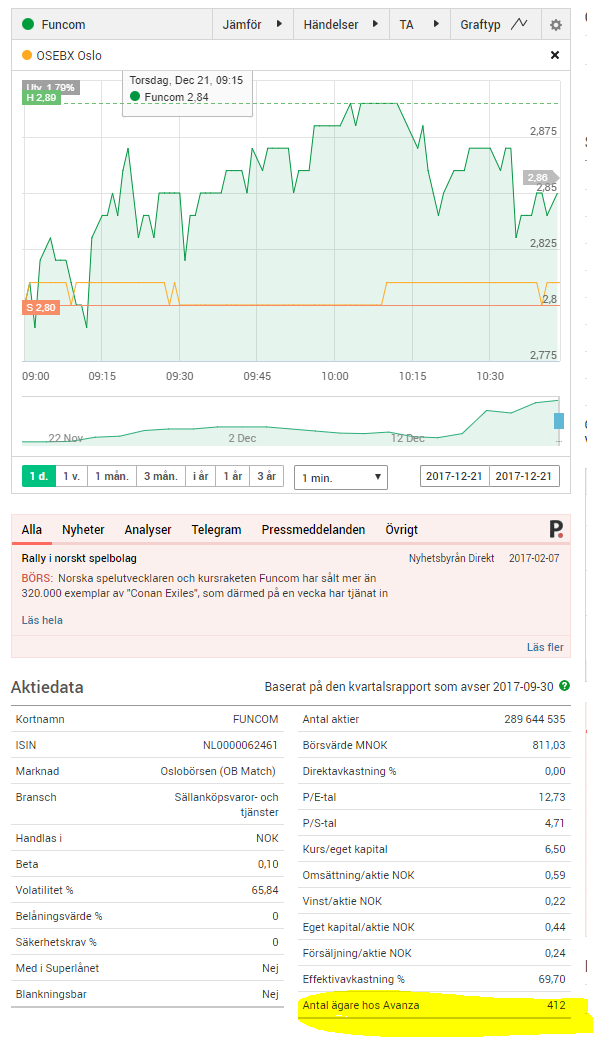593x1038 pixels.
Task: Switch to the Pressmeddelanden tab
Action: click(313, 530)
